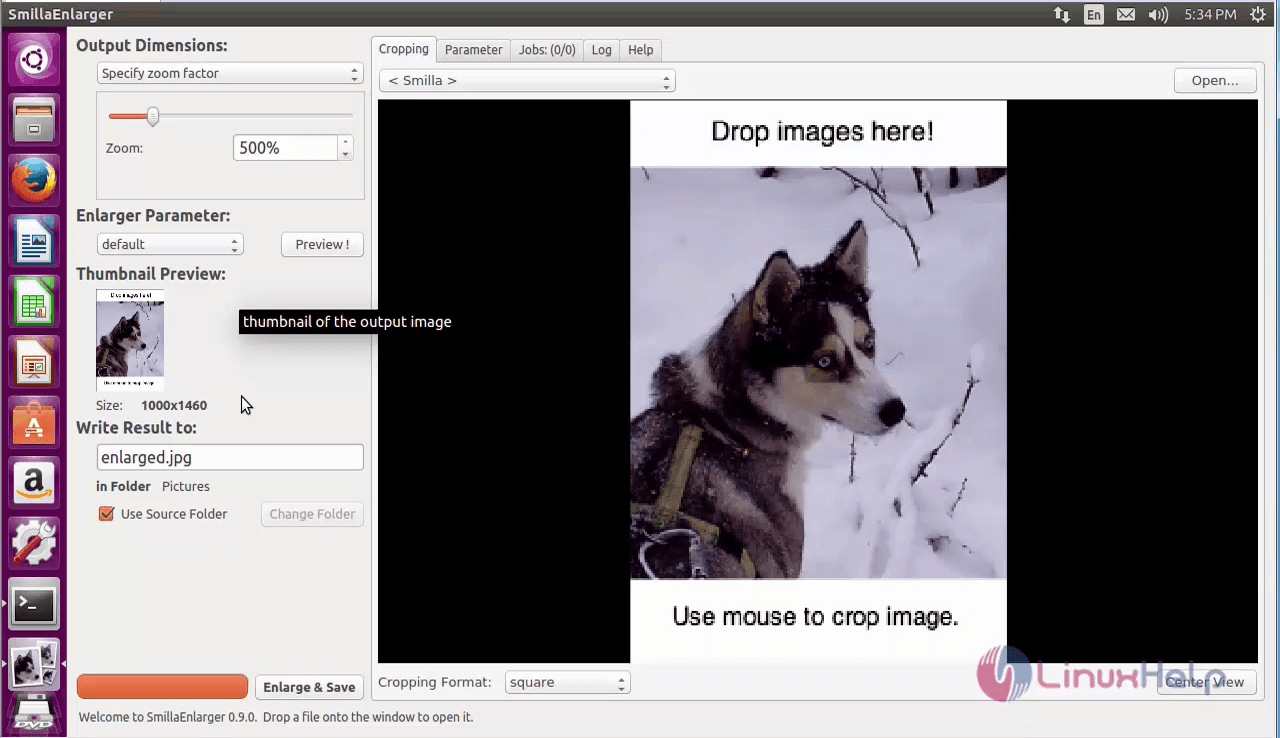
Task: Open the Log tab
Action: (601, 50)
